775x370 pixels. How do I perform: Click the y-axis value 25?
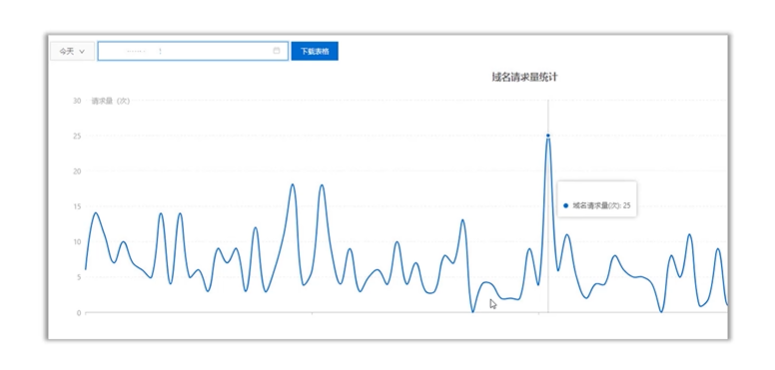[77, 136]
